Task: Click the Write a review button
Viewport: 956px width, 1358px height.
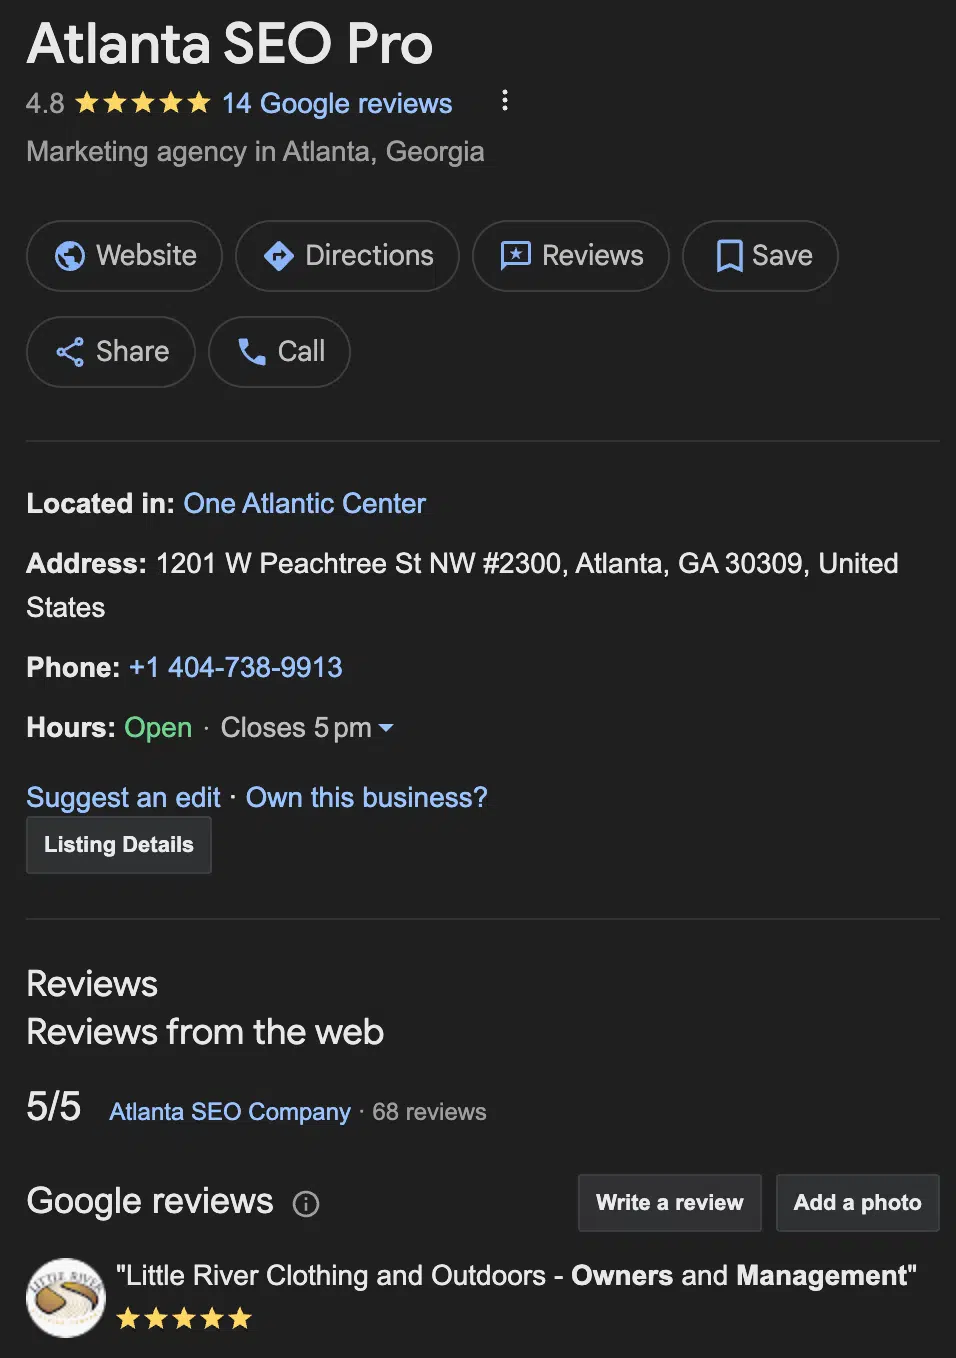Action: point(670,1203)
